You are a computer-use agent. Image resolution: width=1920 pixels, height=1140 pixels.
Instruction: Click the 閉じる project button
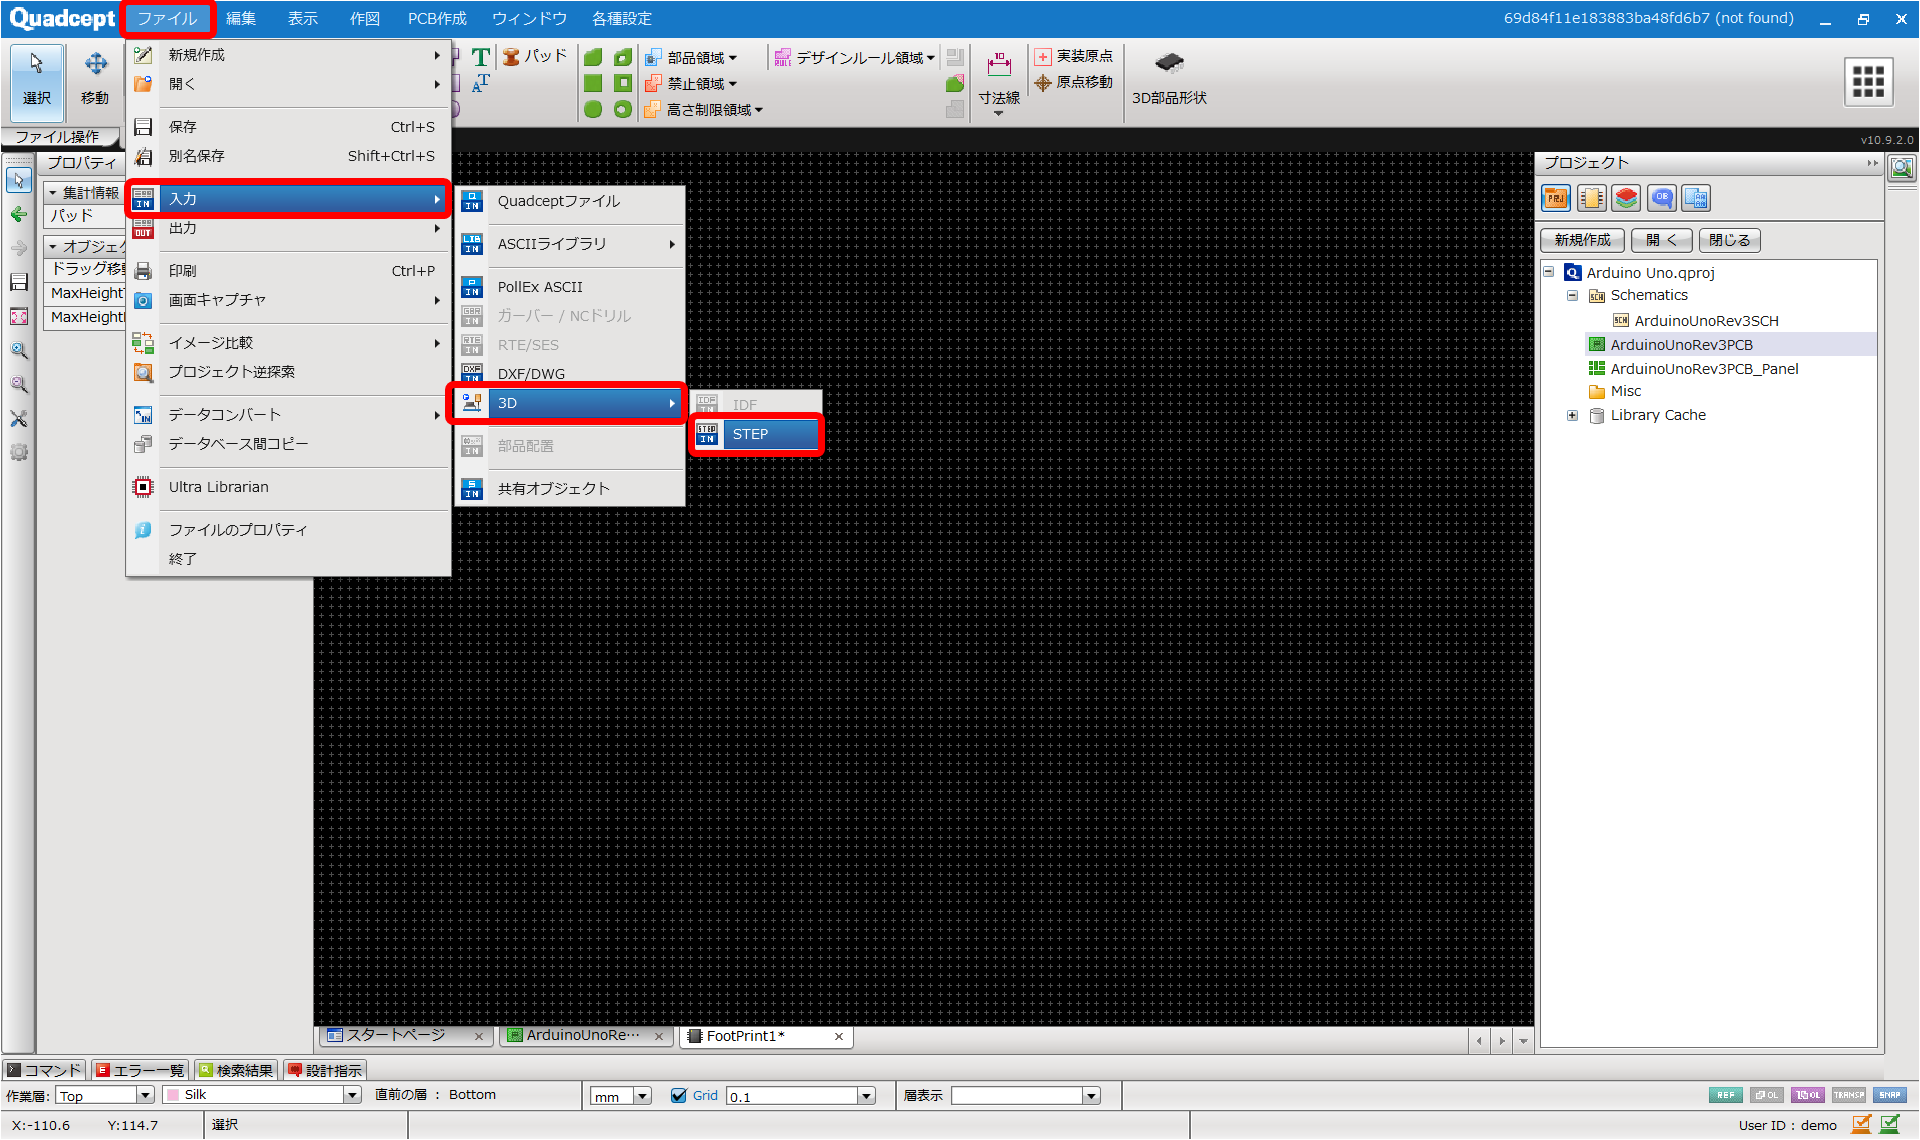click(x=1729, y=241)
